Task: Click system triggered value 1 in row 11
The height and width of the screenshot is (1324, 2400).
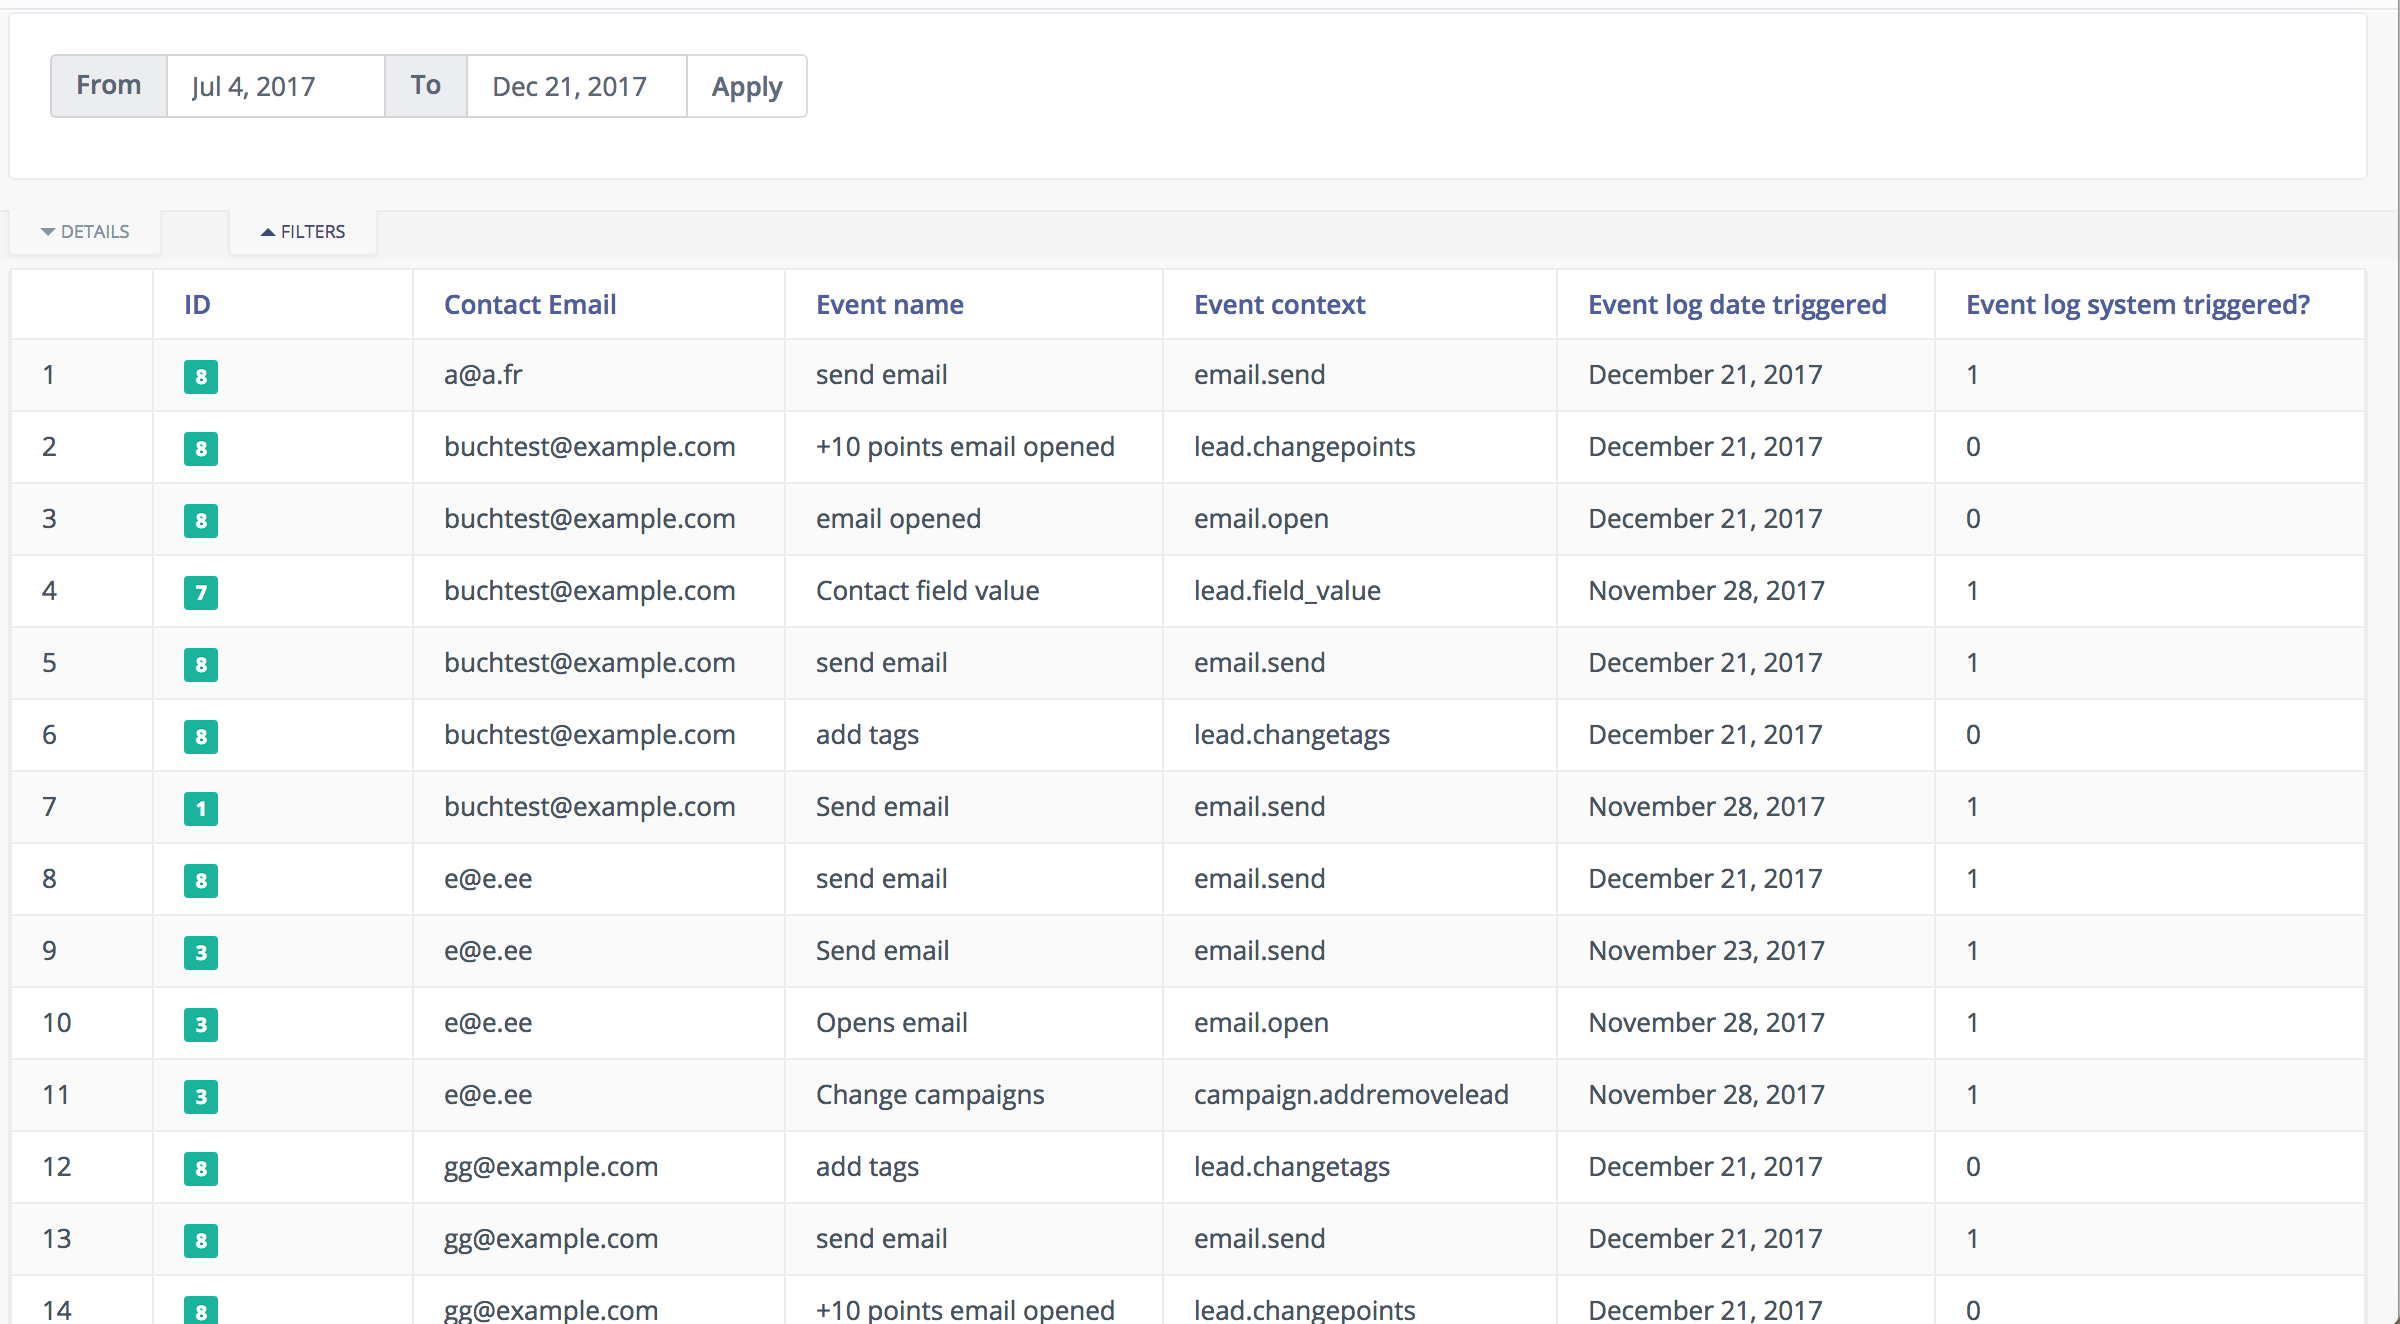Action: [x=1972, y=1095]
